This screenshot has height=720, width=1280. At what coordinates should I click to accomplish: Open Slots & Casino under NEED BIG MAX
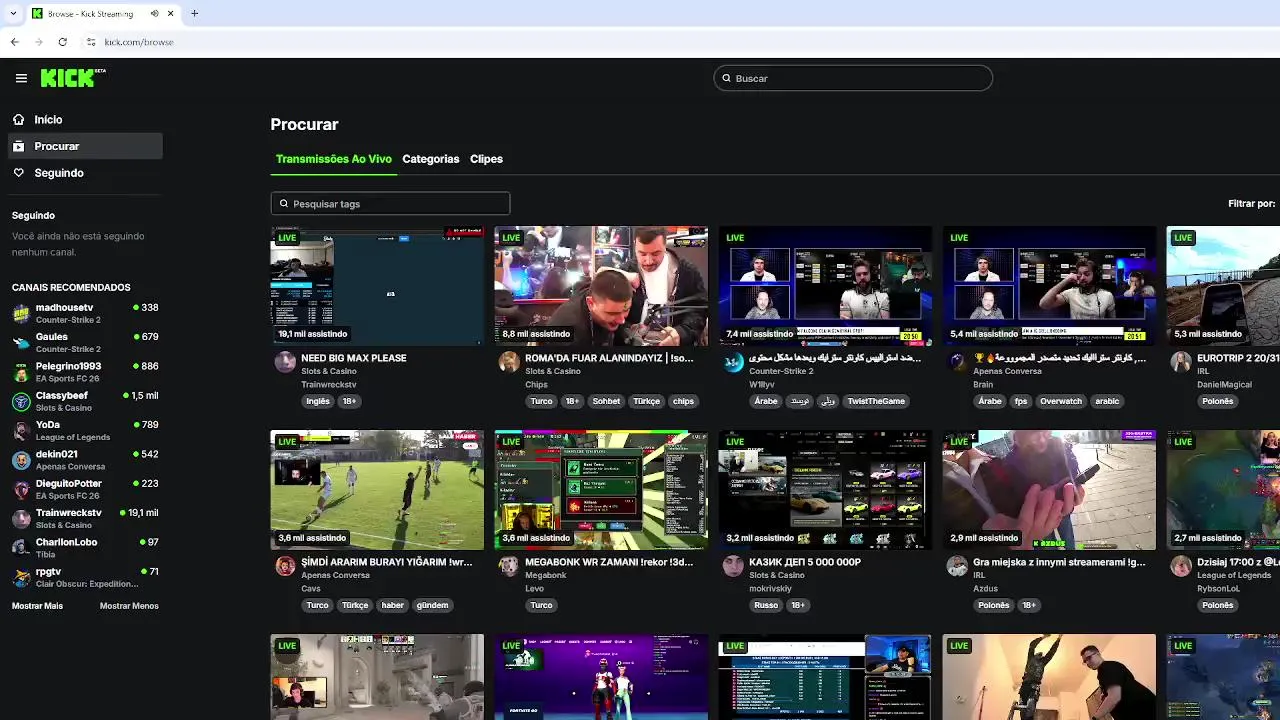(x=329, y=371)
